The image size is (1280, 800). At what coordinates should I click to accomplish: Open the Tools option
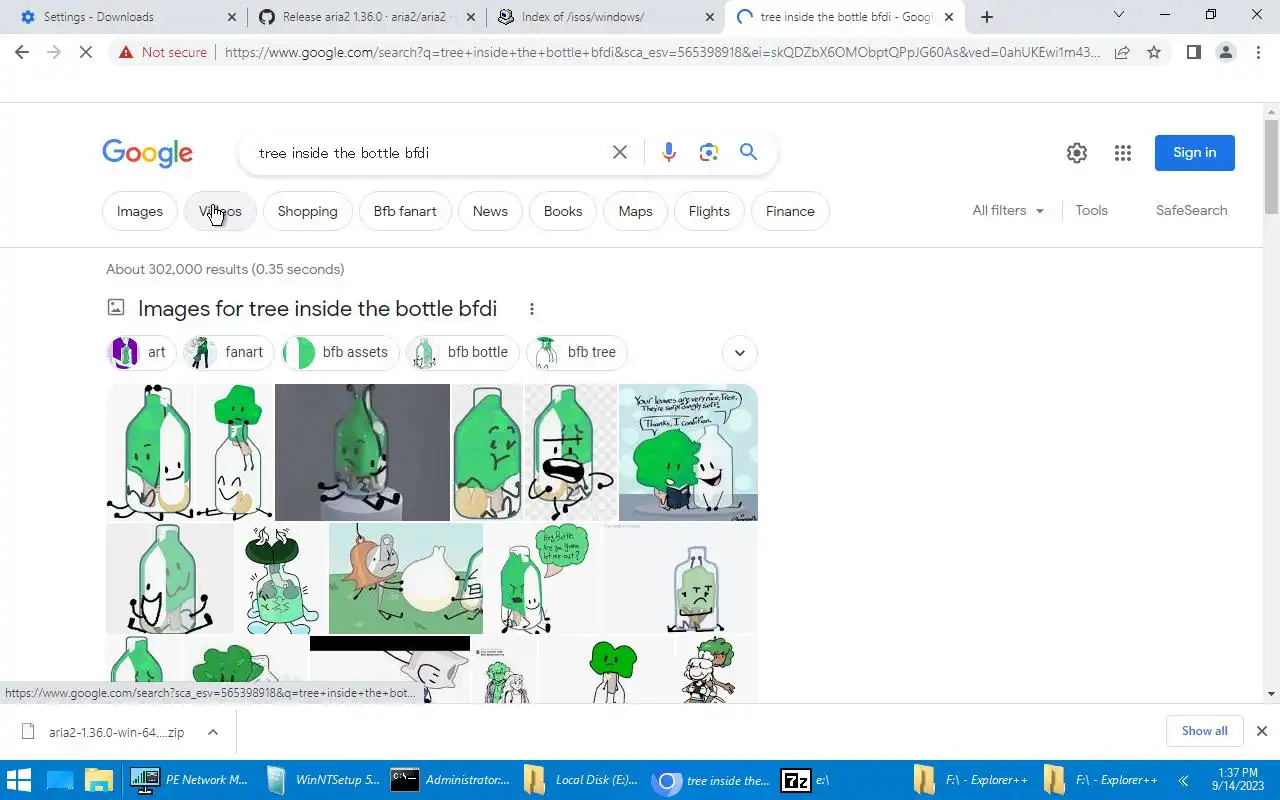click(1092, 210)
